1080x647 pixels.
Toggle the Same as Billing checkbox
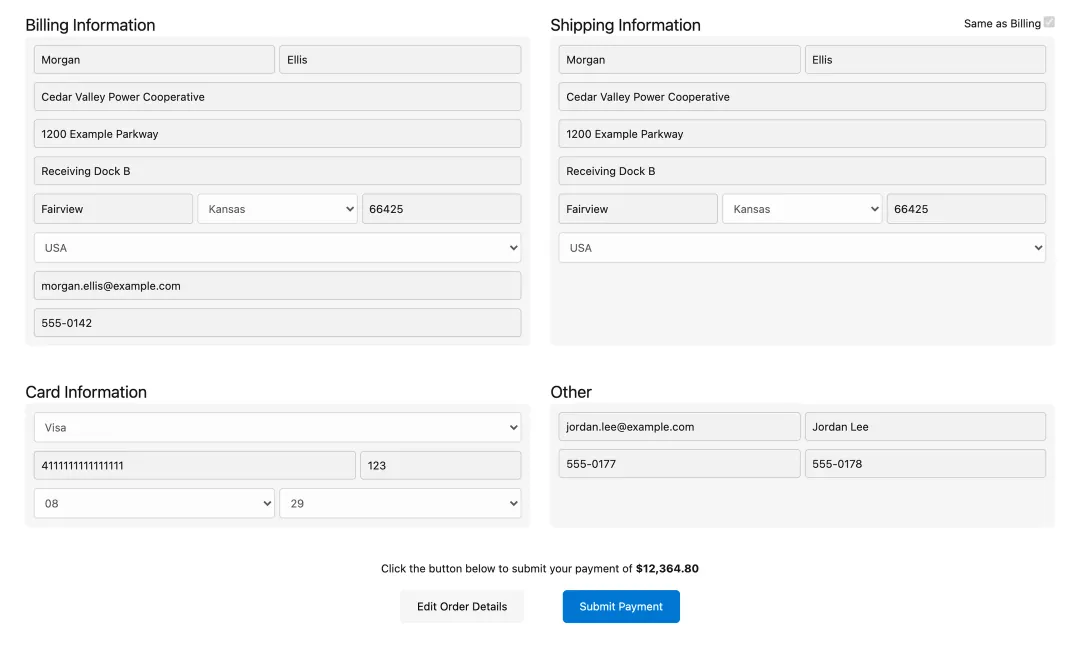click(1049, 22)
